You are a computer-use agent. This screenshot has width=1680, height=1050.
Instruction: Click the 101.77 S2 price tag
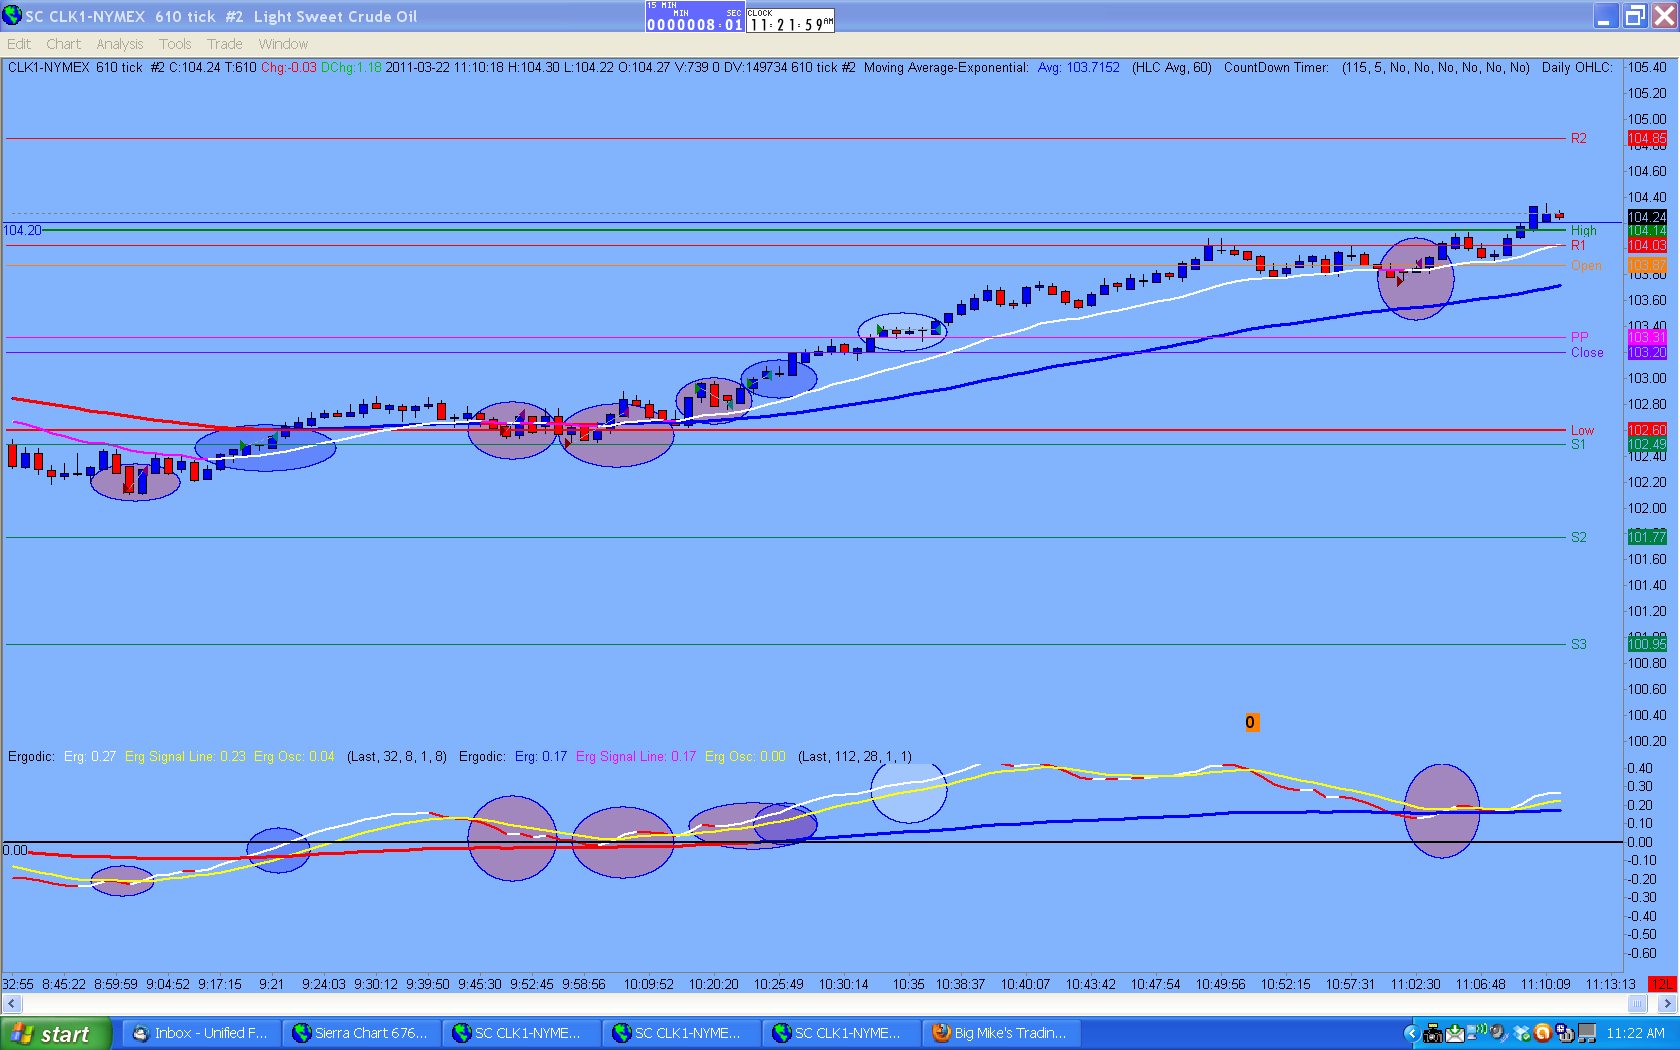click(1647, 538)
